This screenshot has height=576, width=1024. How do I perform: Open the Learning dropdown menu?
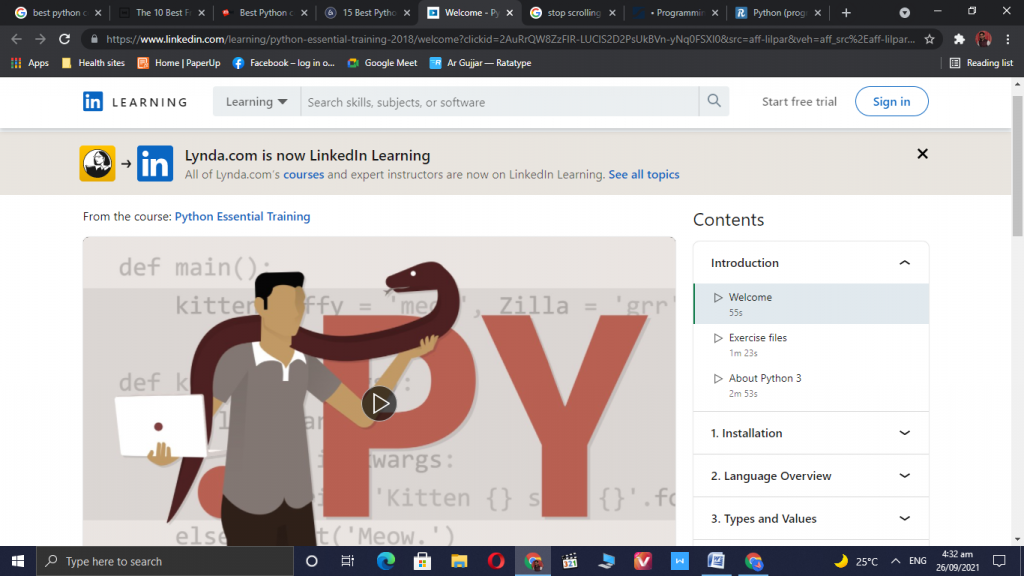click(256, 102)
